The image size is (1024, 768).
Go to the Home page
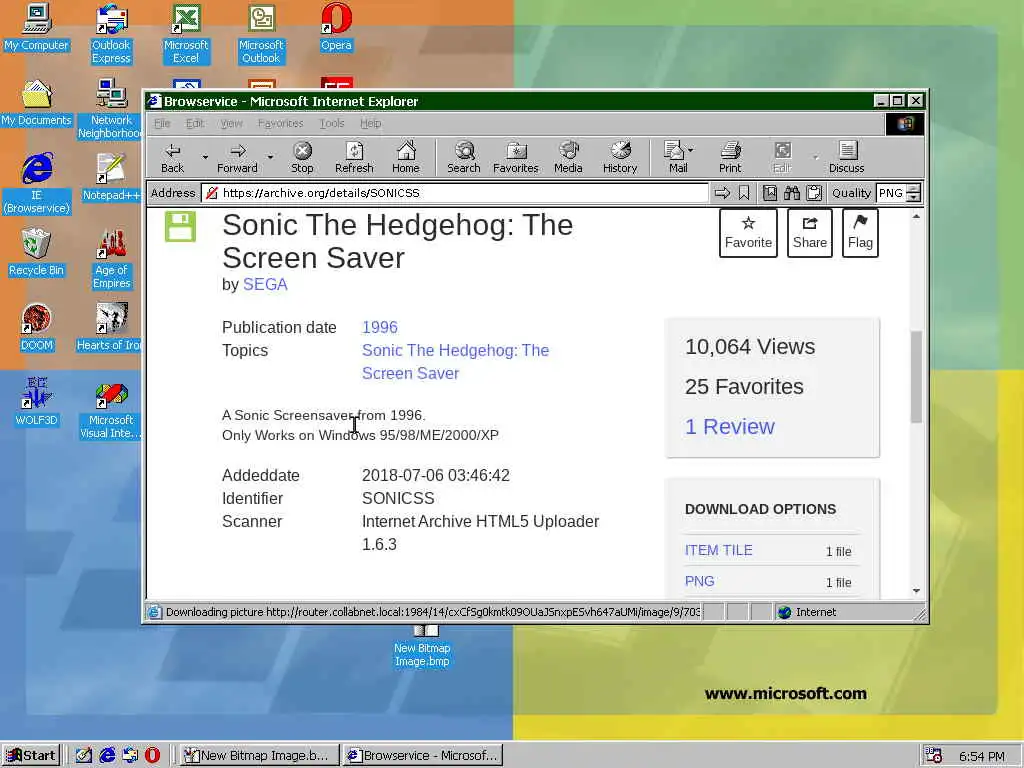[406, 158]
